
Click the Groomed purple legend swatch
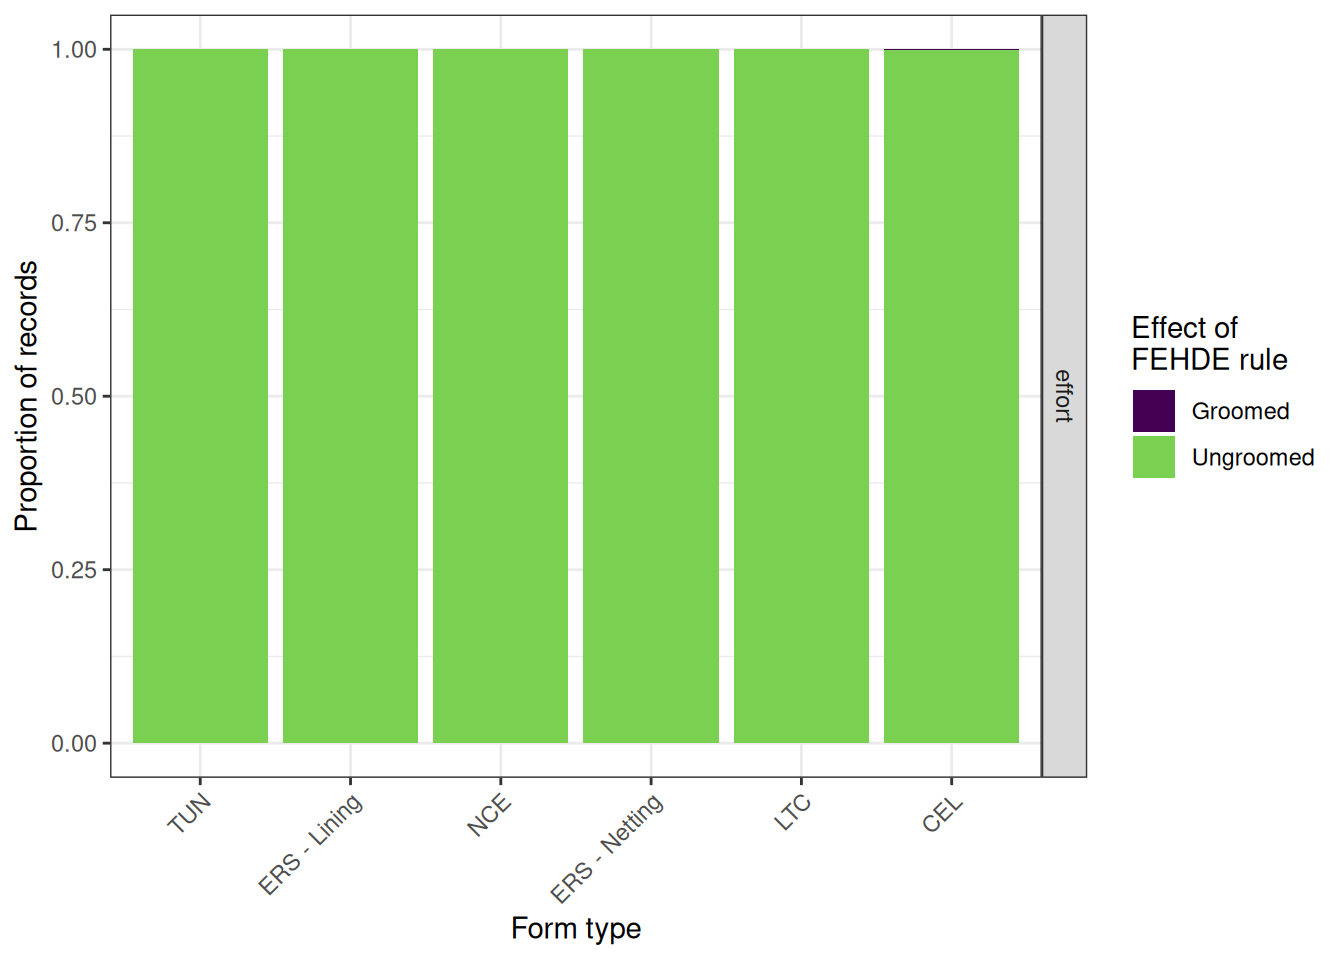point(1153,411)
